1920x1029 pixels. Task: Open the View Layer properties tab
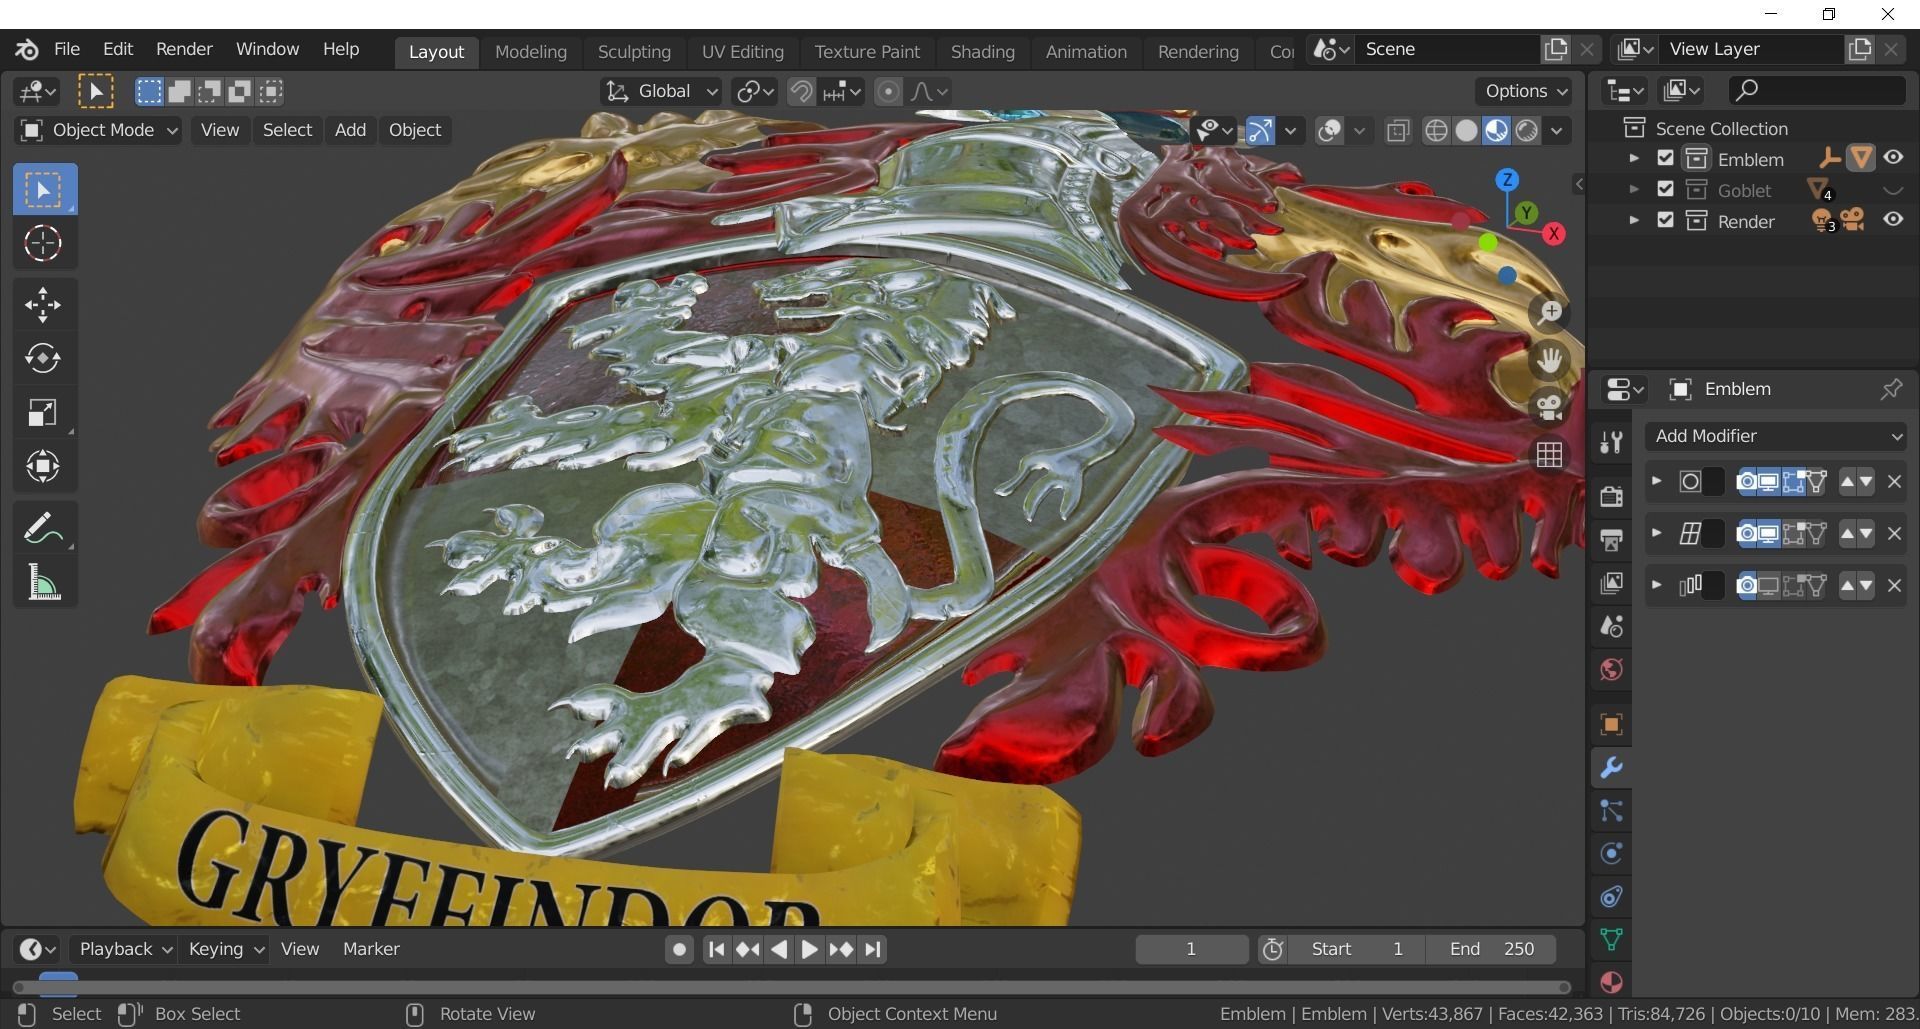tap(1611, 583)
